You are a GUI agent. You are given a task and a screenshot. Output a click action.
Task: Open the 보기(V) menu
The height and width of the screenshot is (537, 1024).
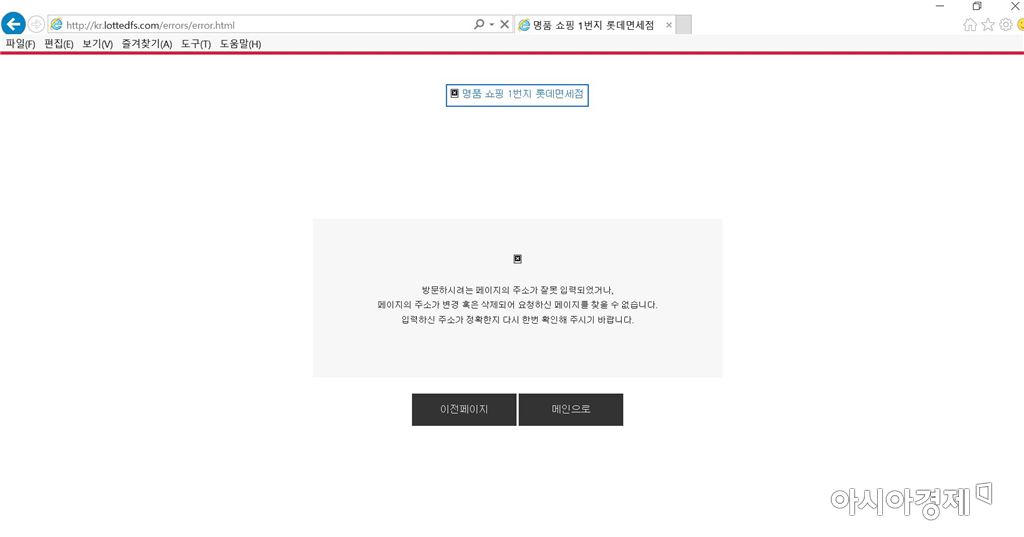97,44
